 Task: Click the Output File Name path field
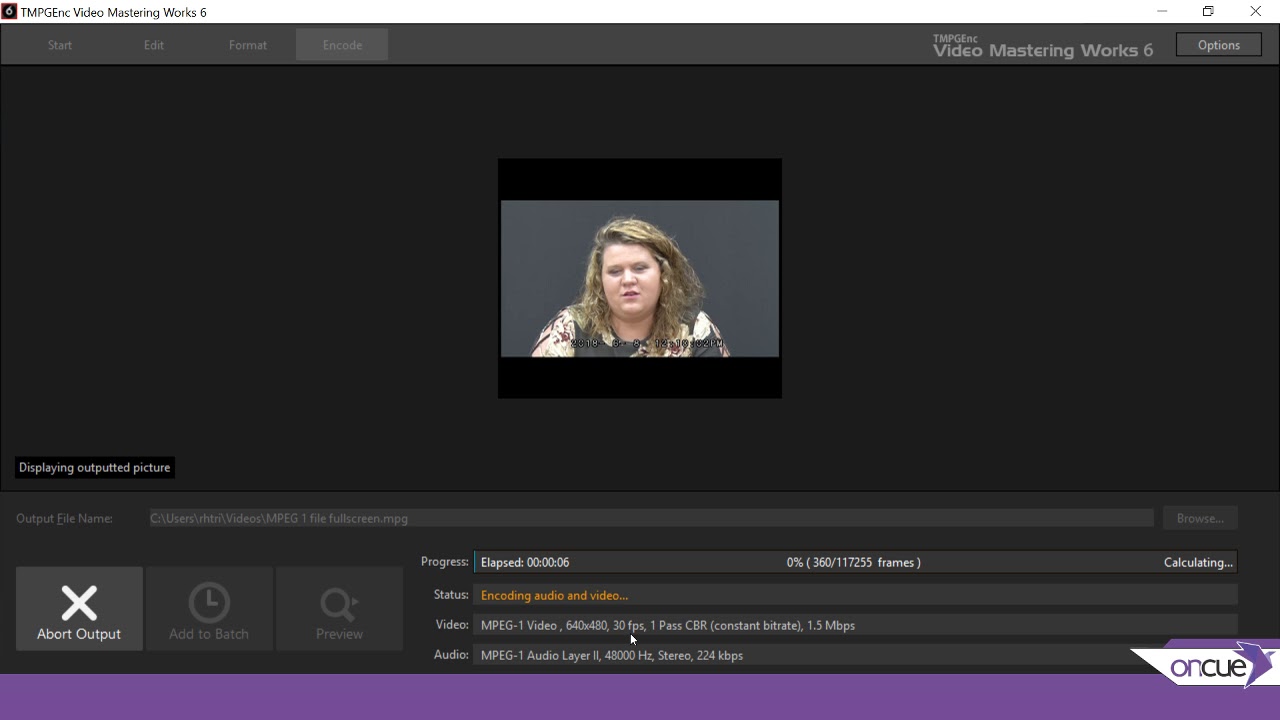[651, 518]
